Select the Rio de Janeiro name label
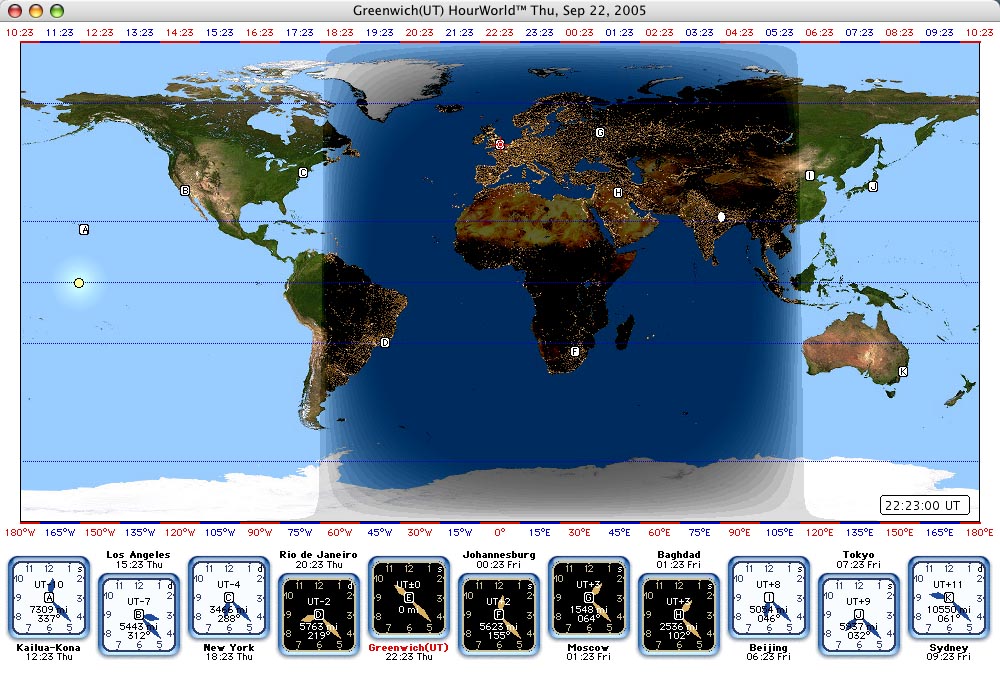The height and width of the screenshot is (682, 1000). tap(318, 554)
